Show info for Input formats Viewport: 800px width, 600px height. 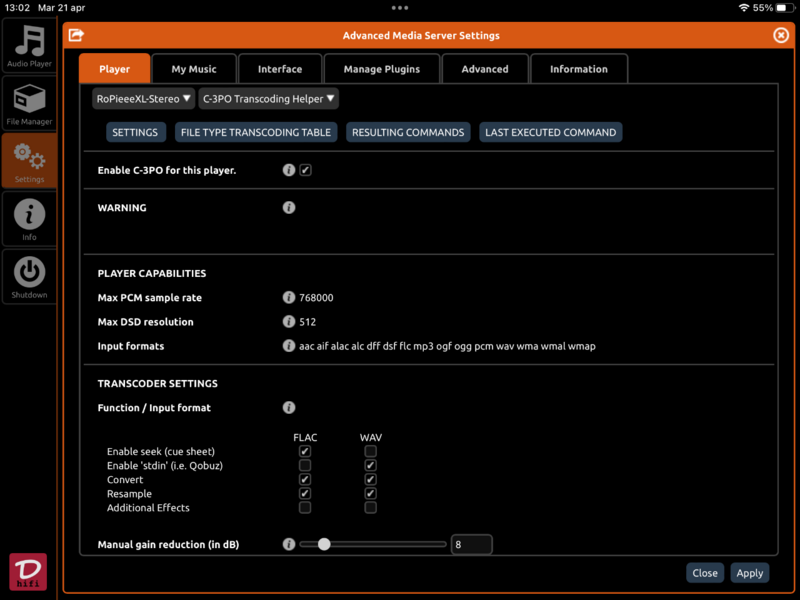[289, 346]
